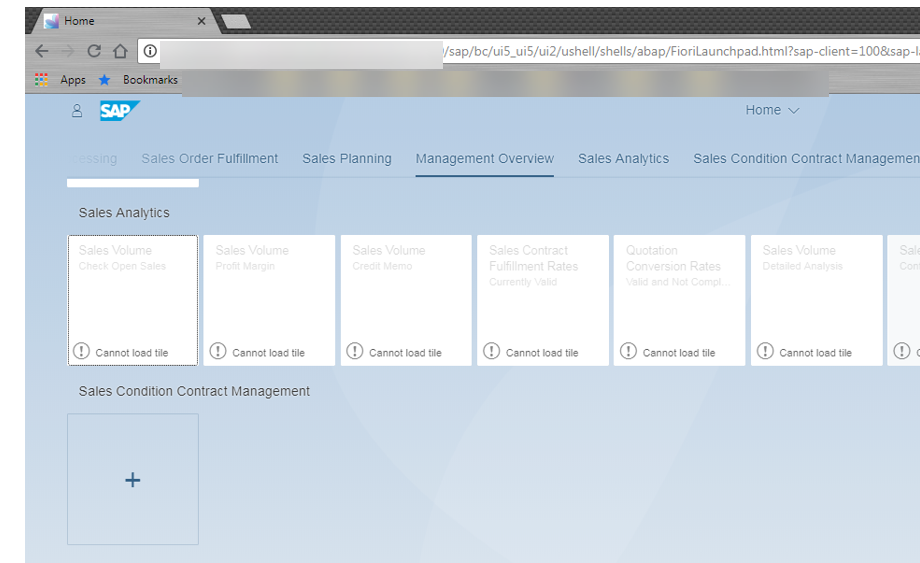Click the browser forward arrow
This screenshot has height=563, width=920.
coord(68,51)
